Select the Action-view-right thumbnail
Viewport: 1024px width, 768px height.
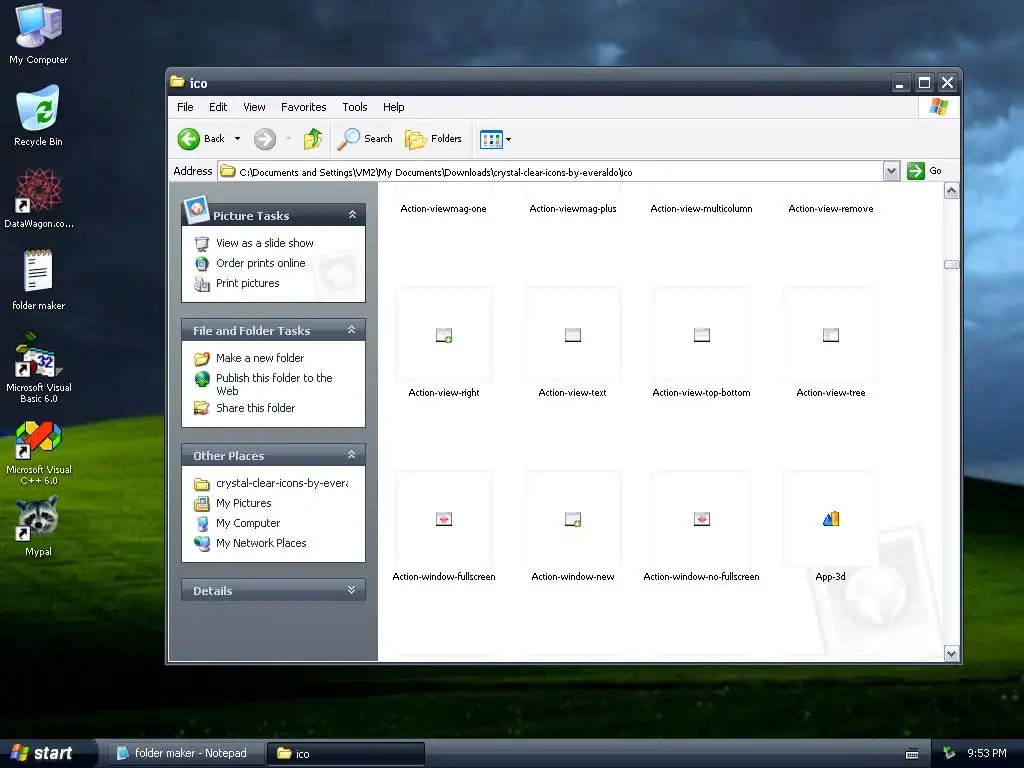pos(444,335)
